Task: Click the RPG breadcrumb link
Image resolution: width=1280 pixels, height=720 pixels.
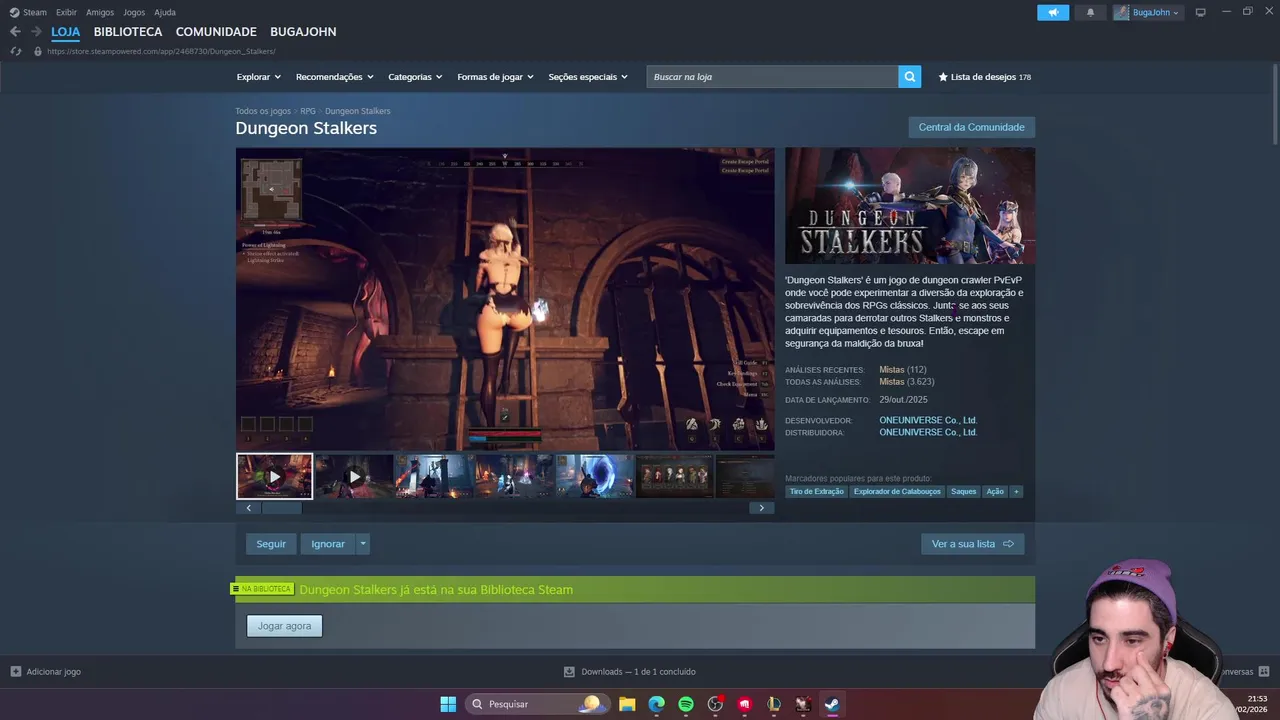Action: pos(308,111)
